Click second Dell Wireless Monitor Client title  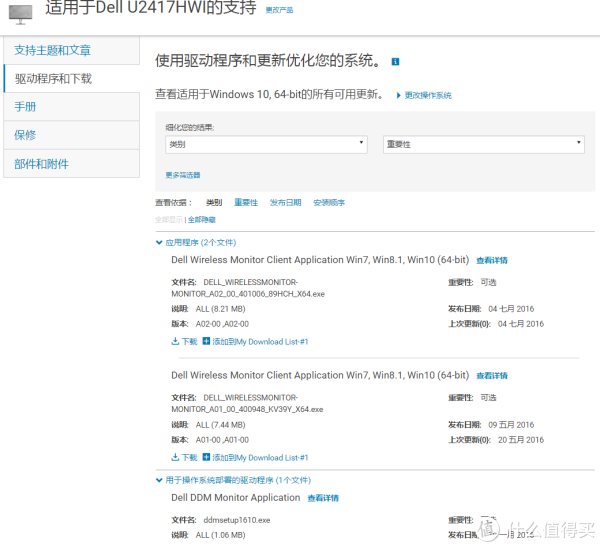pyautogui.click(x=320, y=375)
